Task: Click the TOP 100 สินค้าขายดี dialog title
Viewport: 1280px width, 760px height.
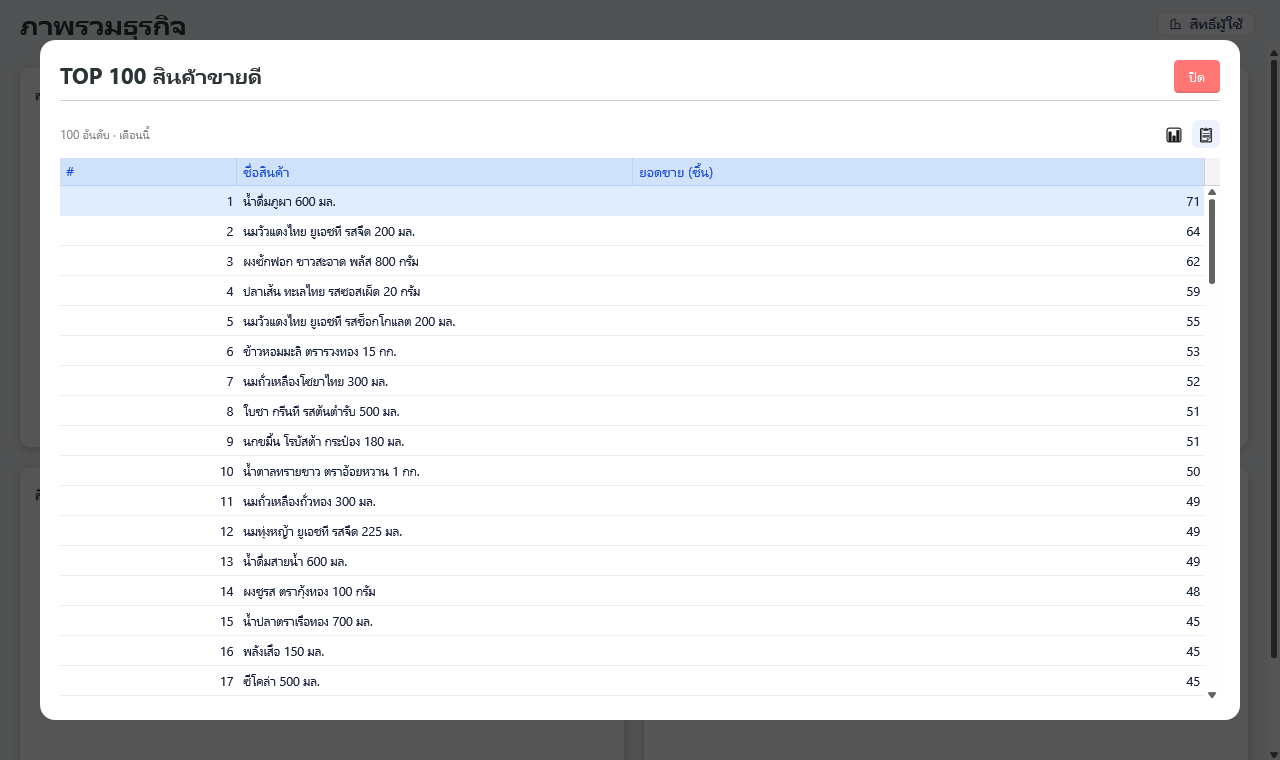Action: (x=161, y=77)
